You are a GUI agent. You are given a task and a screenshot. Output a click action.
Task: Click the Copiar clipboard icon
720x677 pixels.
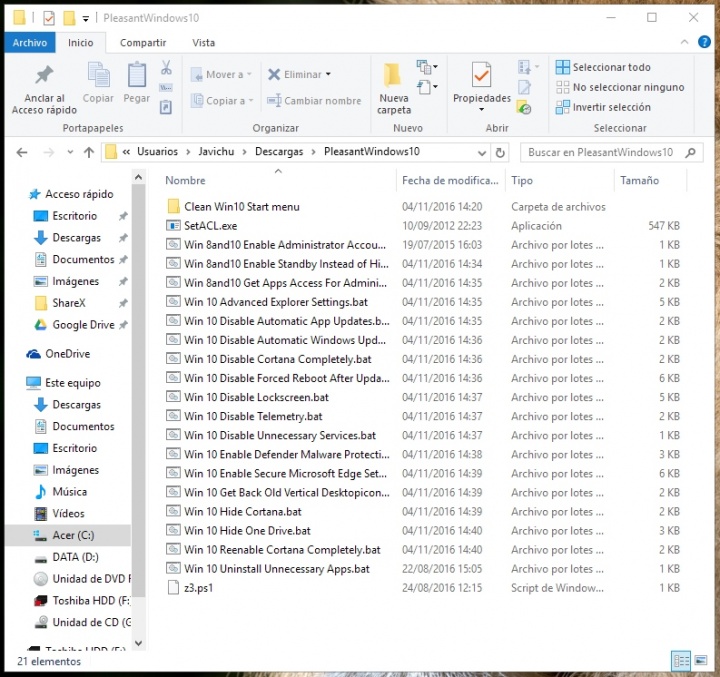pos(98,74)
